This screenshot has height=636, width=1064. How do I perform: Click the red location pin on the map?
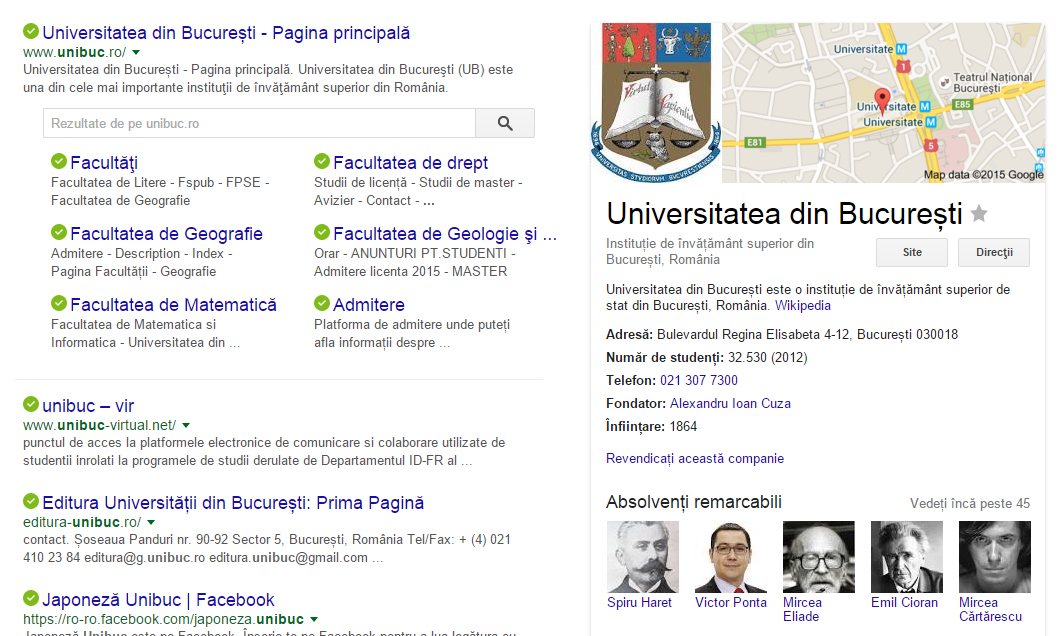coord(881,100)
